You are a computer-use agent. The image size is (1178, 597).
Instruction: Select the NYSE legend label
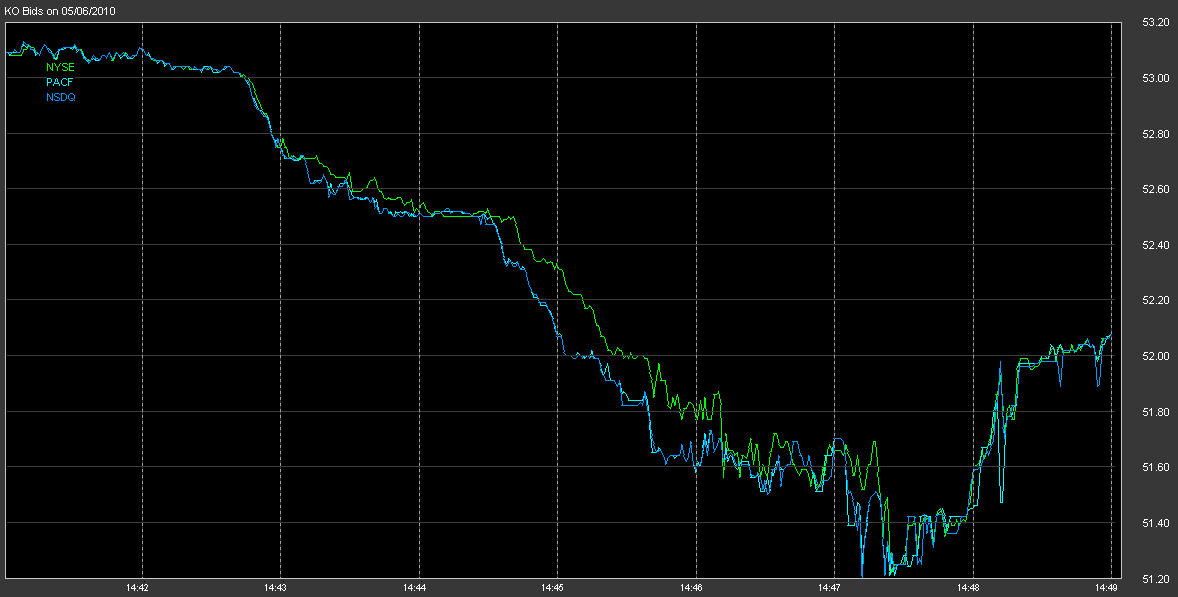[60, 68]
